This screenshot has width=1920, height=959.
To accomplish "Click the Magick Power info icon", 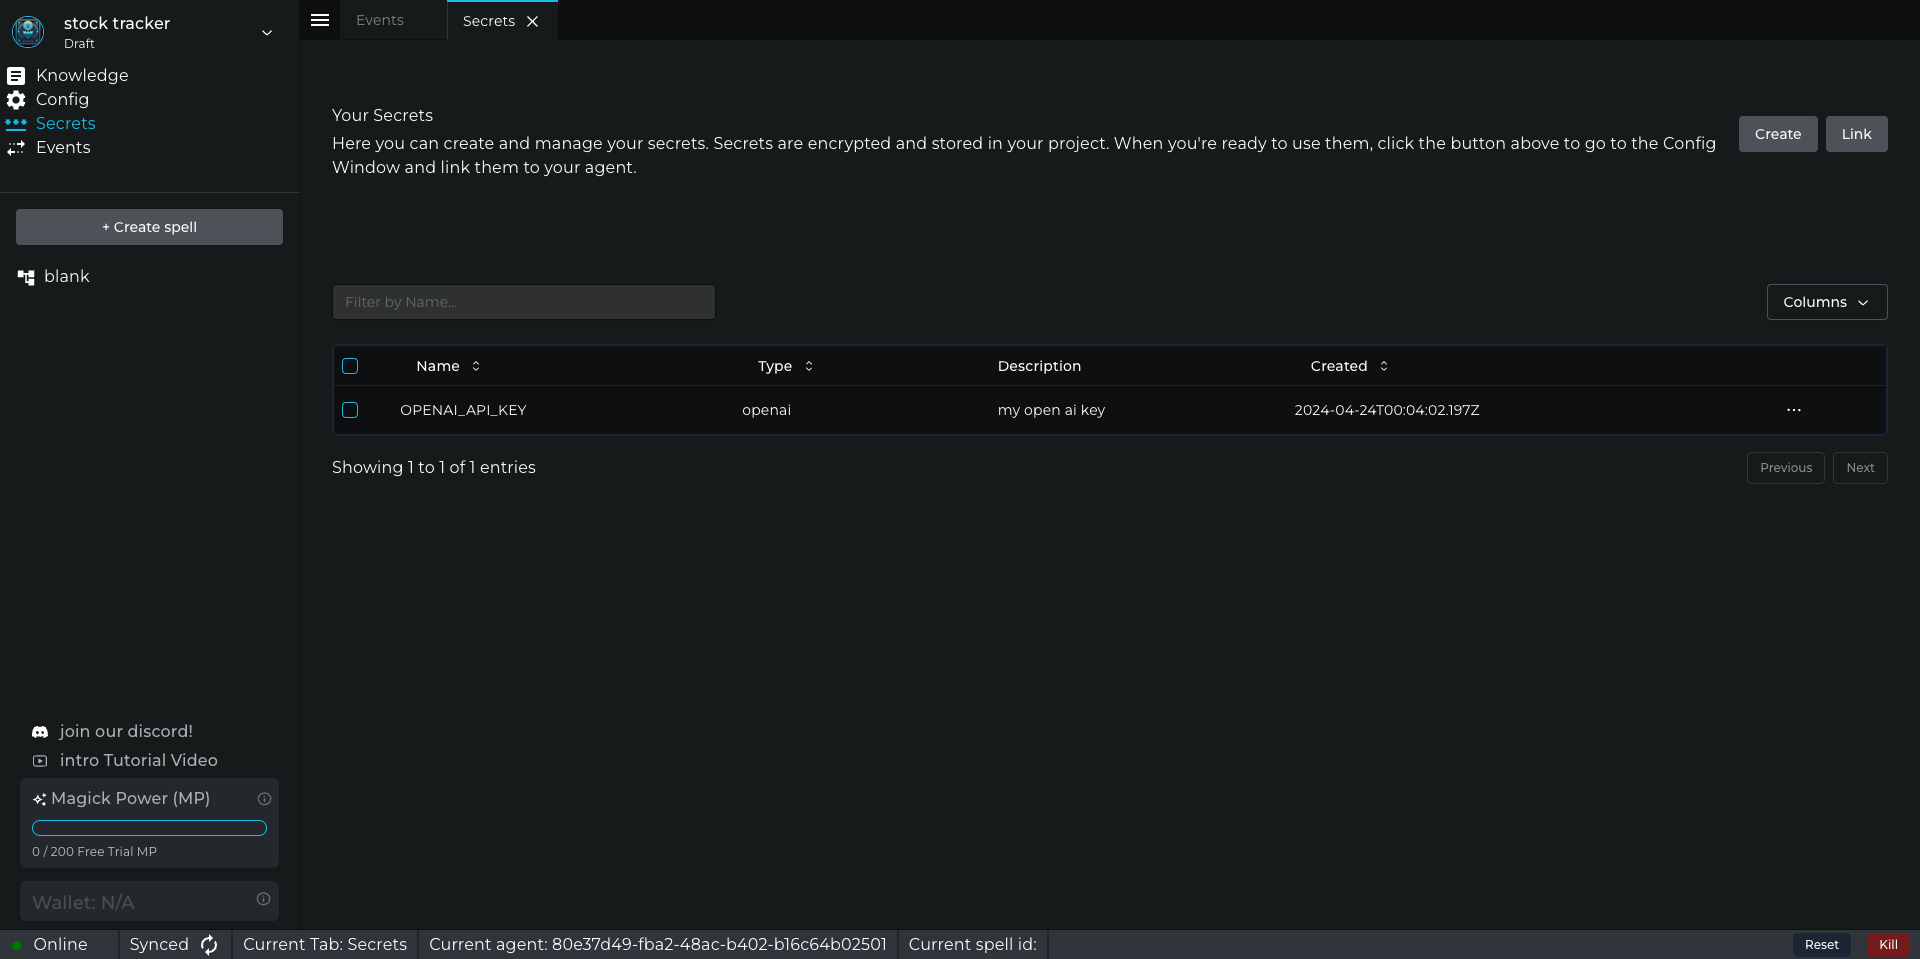I will coord(264,799).
